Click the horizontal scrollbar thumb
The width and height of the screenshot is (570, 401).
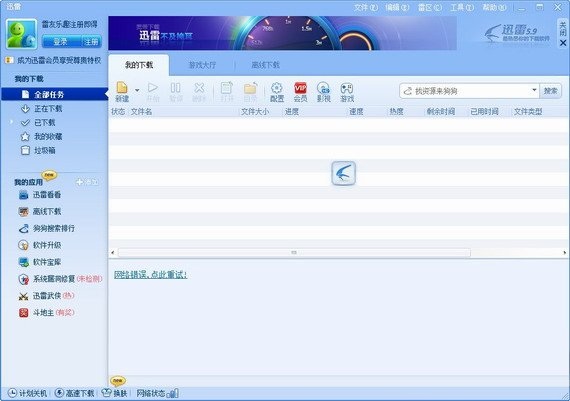294,252
